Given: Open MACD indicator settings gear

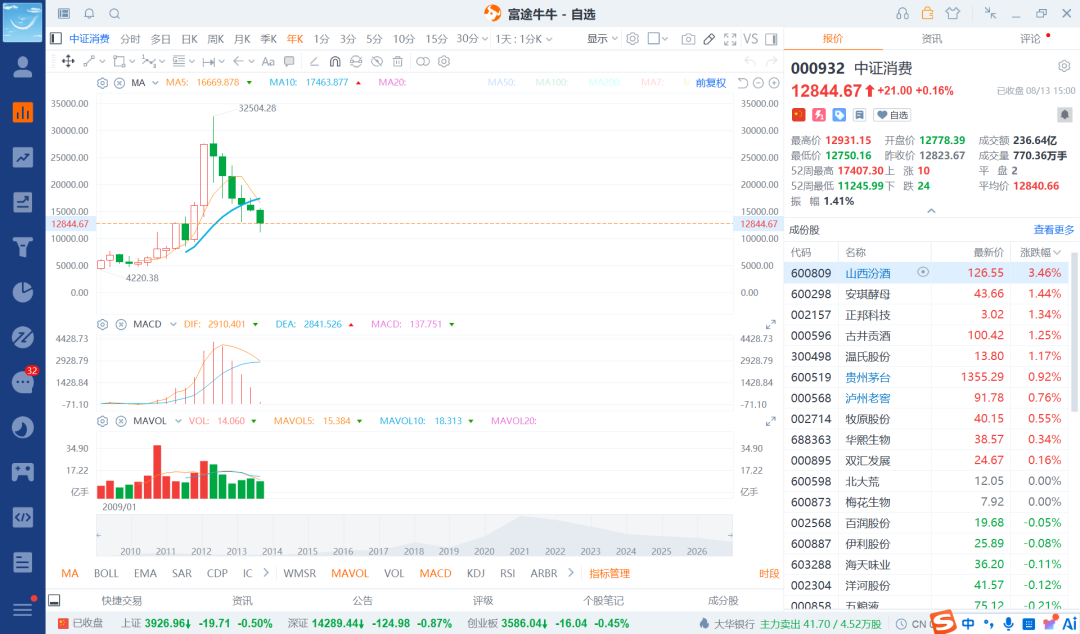Looking at the screenshot, I should pos(103,324).
